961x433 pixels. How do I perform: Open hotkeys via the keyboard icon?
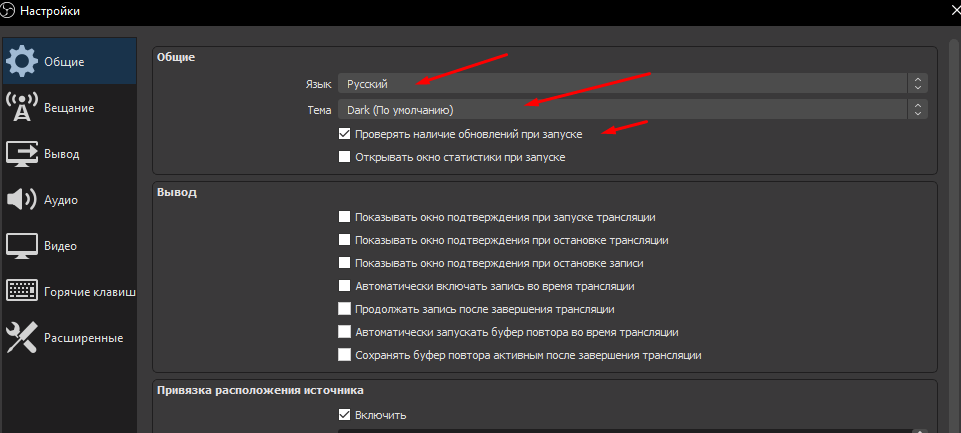(22, 291)
